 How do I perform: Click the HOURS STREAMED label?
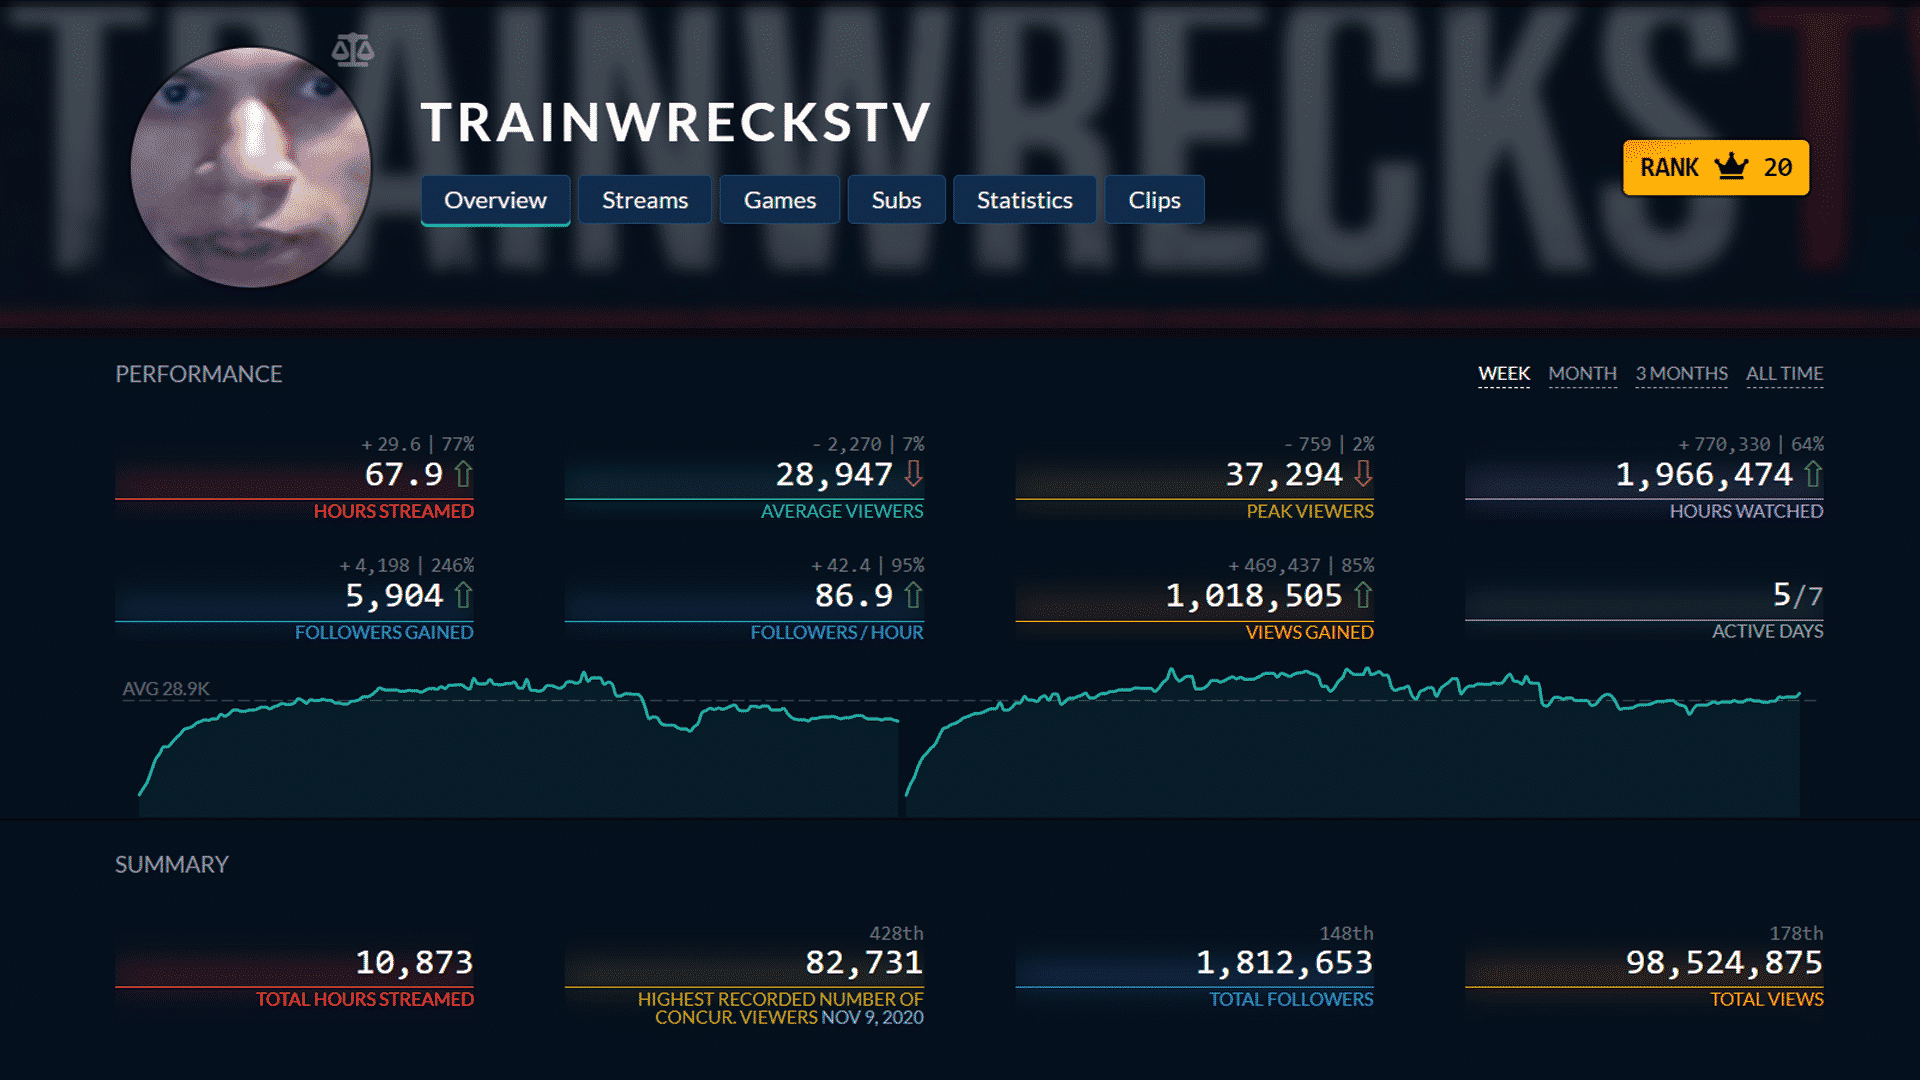(393, 511)
